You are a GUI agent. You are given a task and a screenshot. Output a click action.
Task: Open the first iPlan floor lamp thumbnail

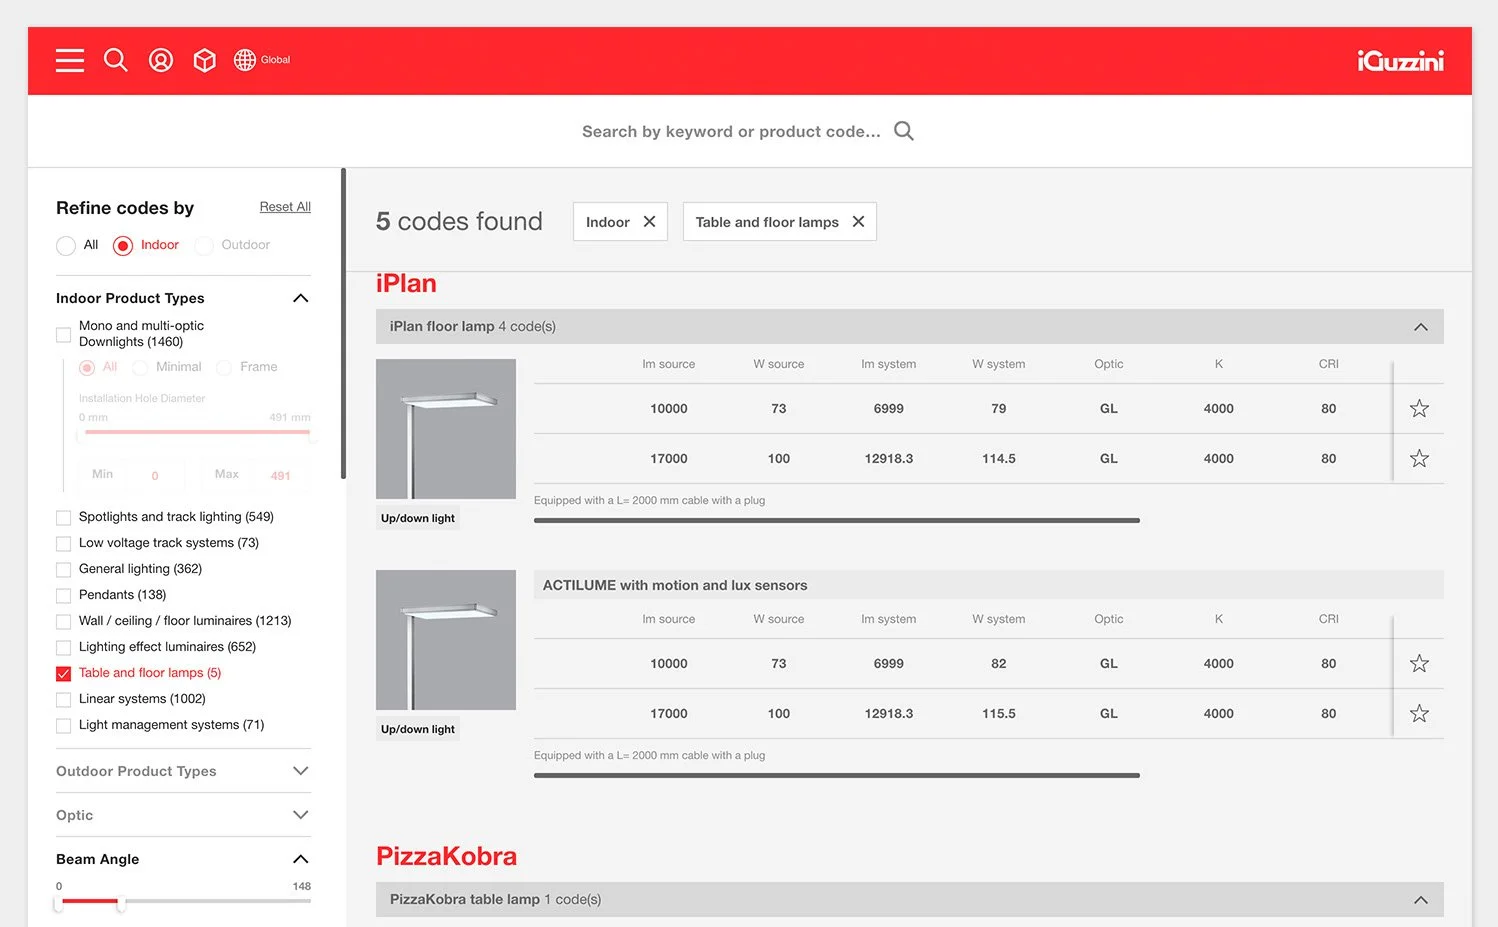point(446,429)
